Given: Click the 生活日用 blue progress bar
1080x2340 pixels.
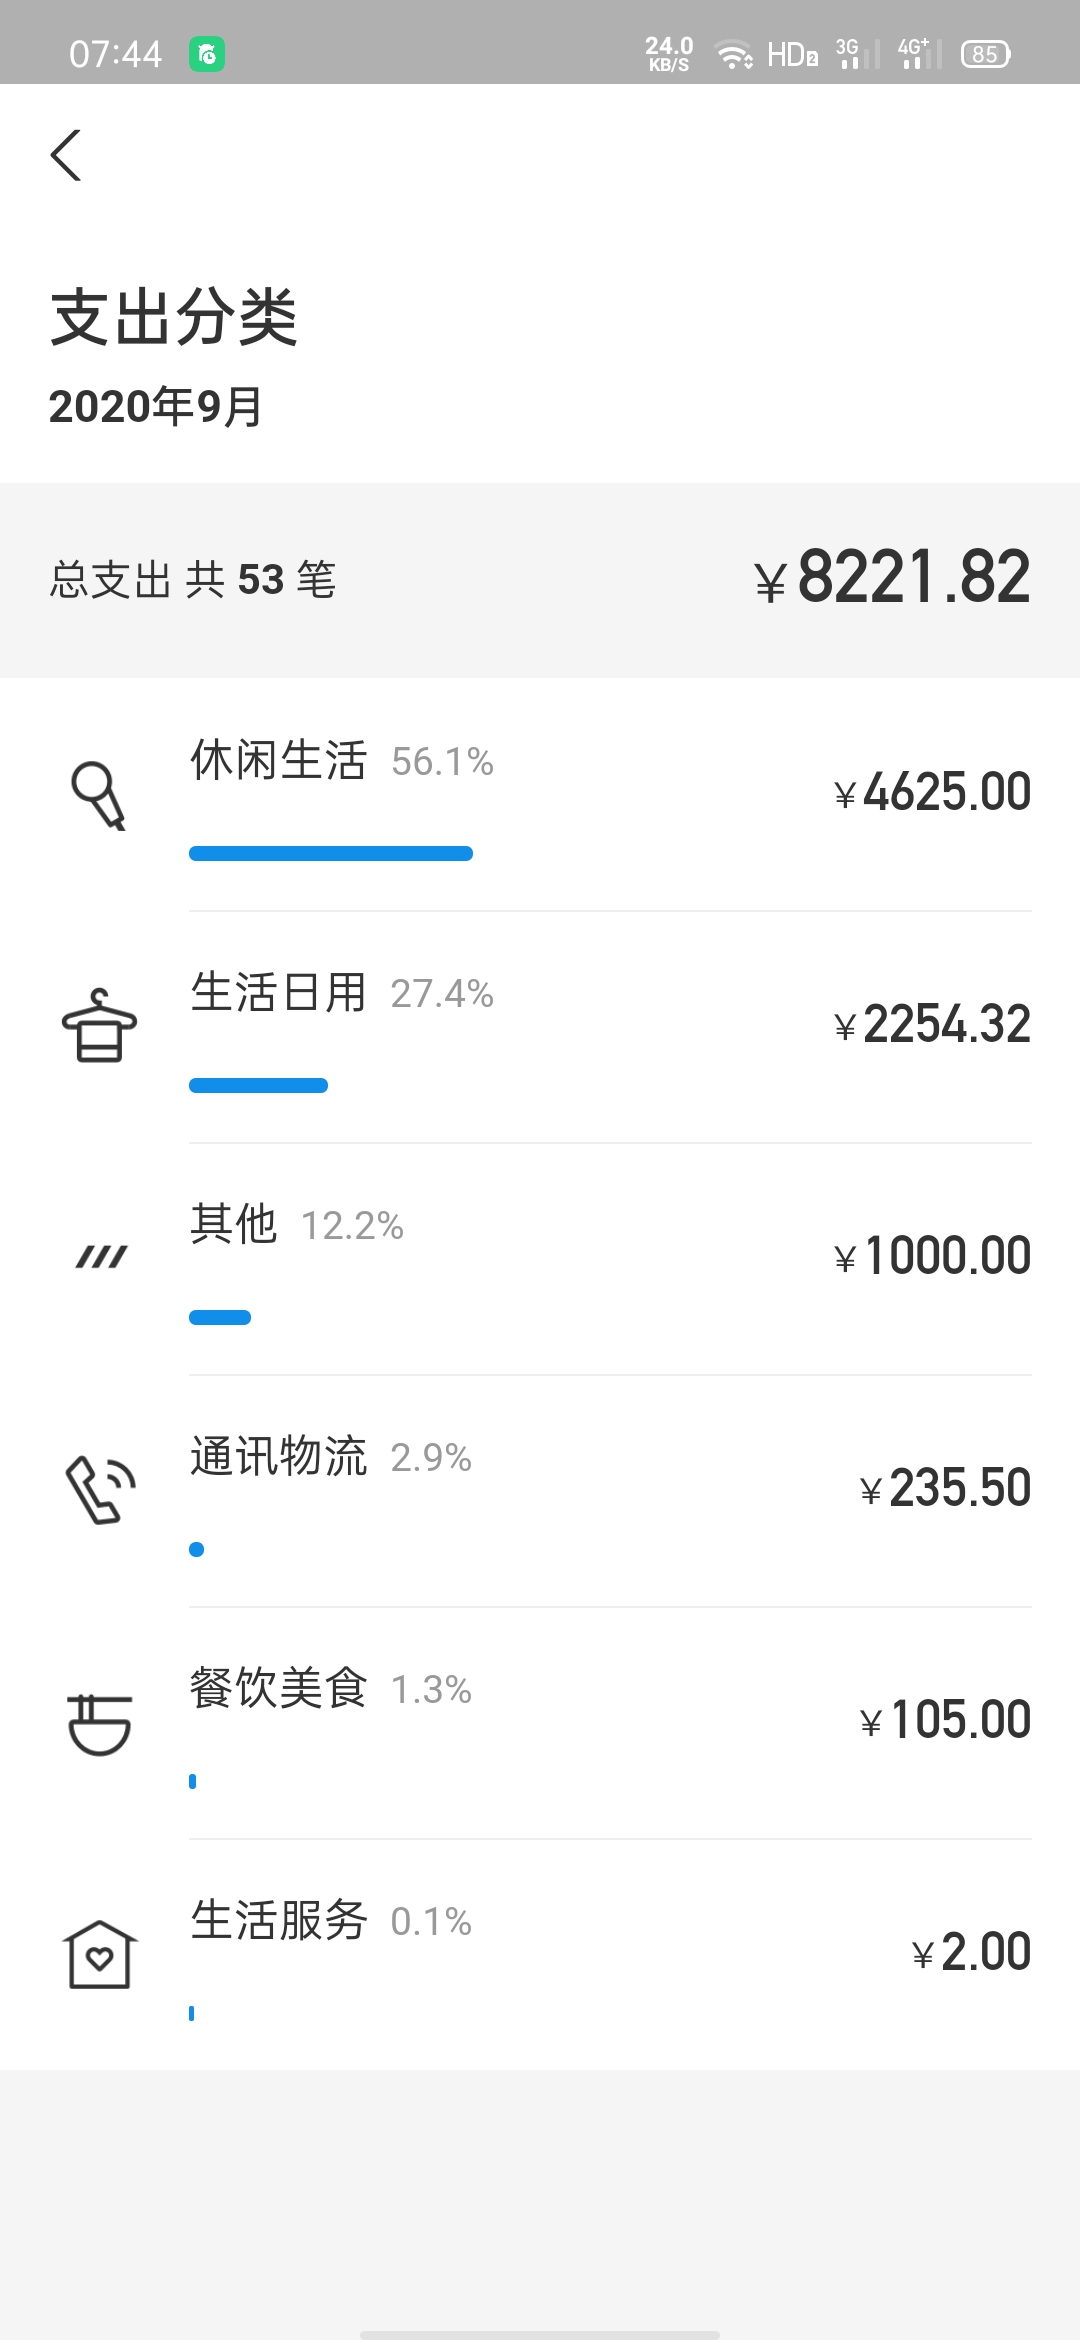Looking at the screenshot, I should (x=259, y=1085).
